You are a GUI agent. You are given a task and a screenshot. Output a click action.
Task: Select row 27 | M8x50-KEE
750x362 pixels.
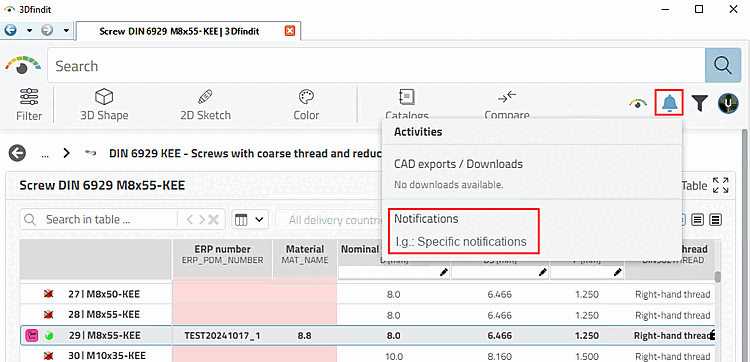tap(104, 294)
